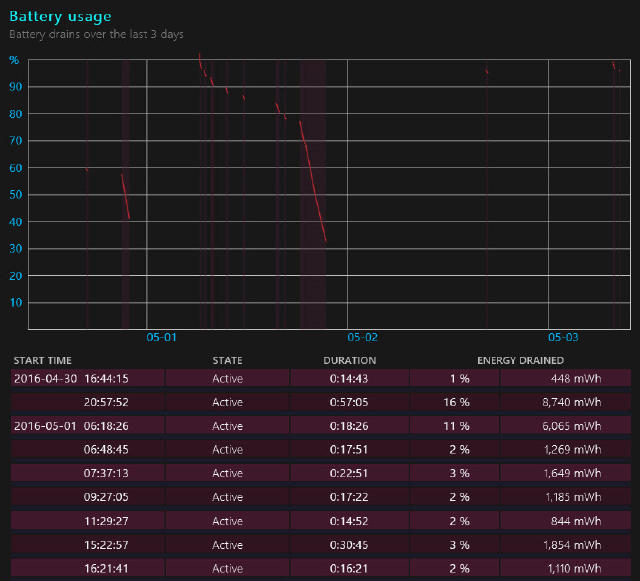Viewport: 640px width, 581px height.
Task: Click the Active state in the 09:27:05 row
Action: pyautogui.click(x=227, y=498)
